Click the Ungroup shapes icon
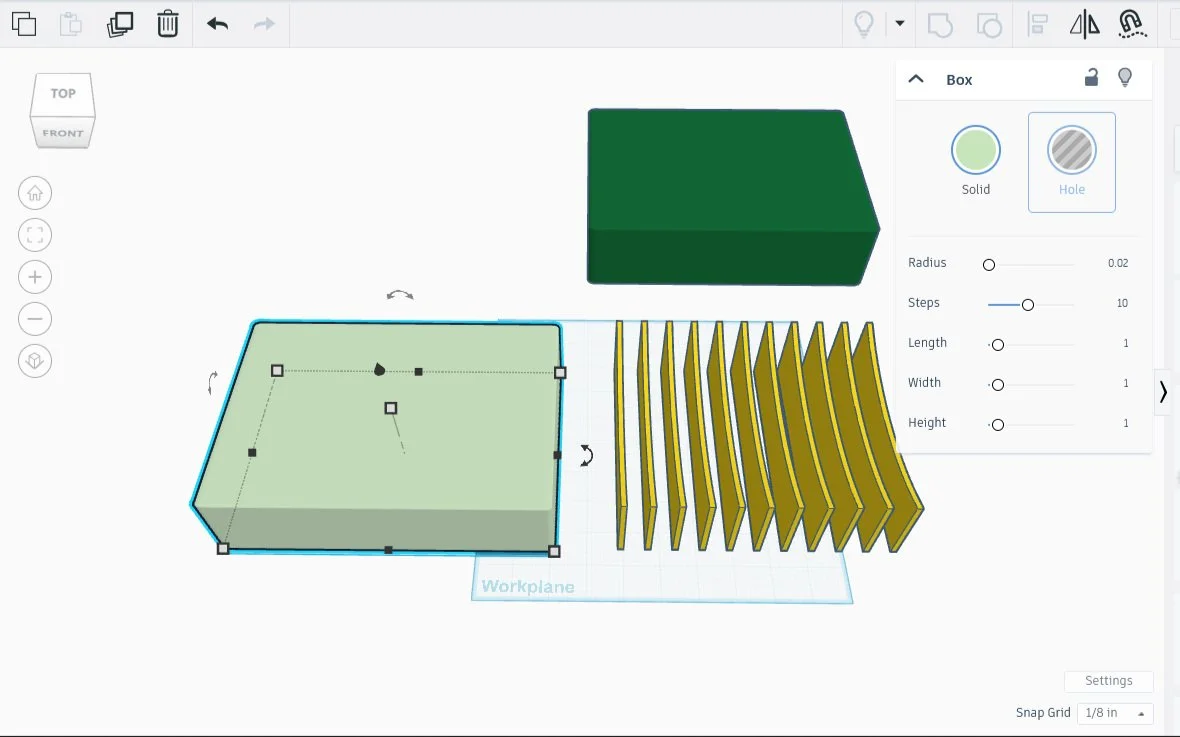Image resolution: width=1180 pixels, height=737 pixels. pos(989,25)
